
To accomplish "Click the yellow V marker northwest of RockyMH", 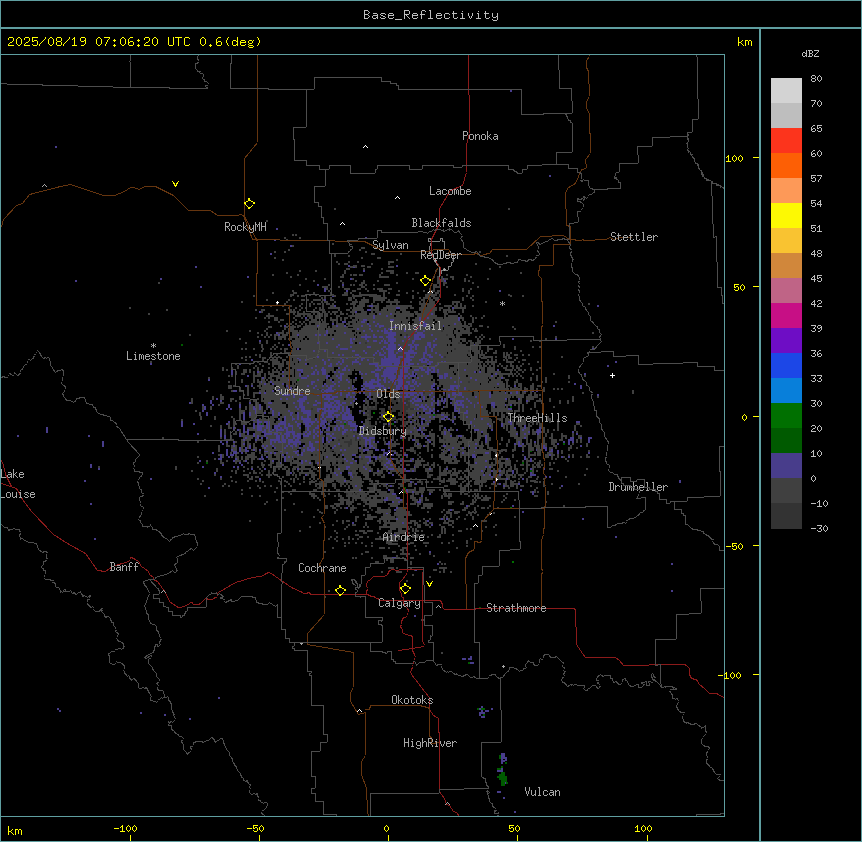I will click(175, 184).
